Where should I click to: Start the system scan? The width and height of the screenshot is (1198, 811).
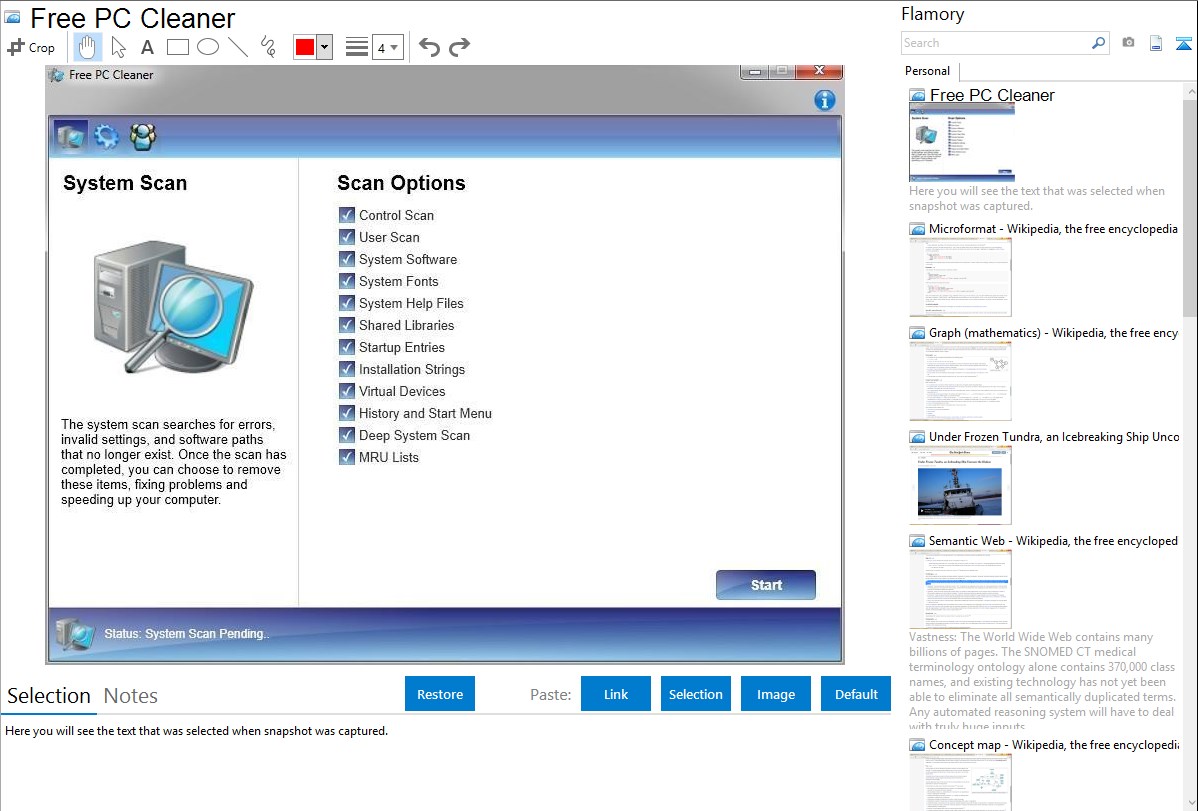pos(766,585)
